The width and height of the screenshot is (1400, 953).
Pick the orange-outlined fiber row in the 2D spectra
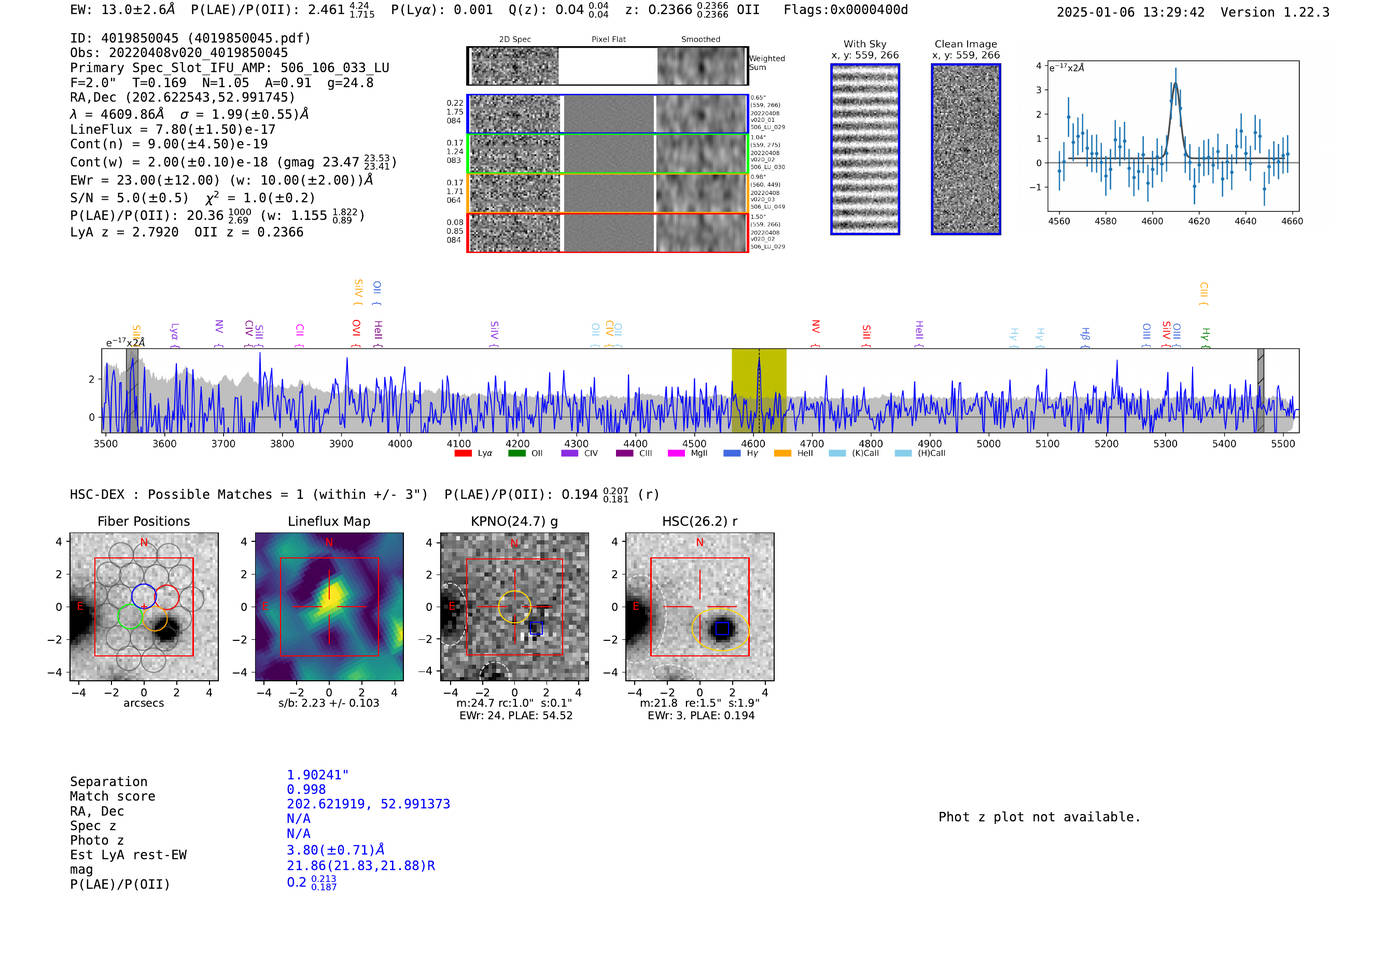[x=608, y=193]
